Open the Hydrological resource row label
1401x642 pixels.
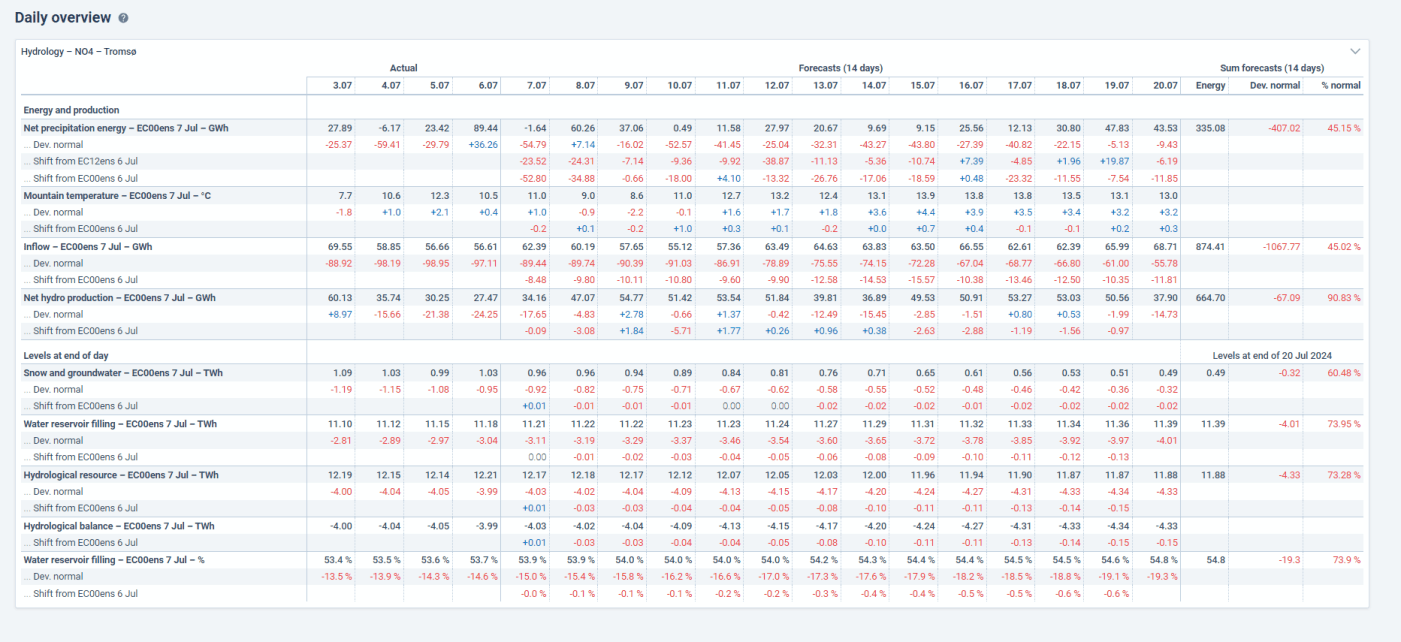(121, 475)
